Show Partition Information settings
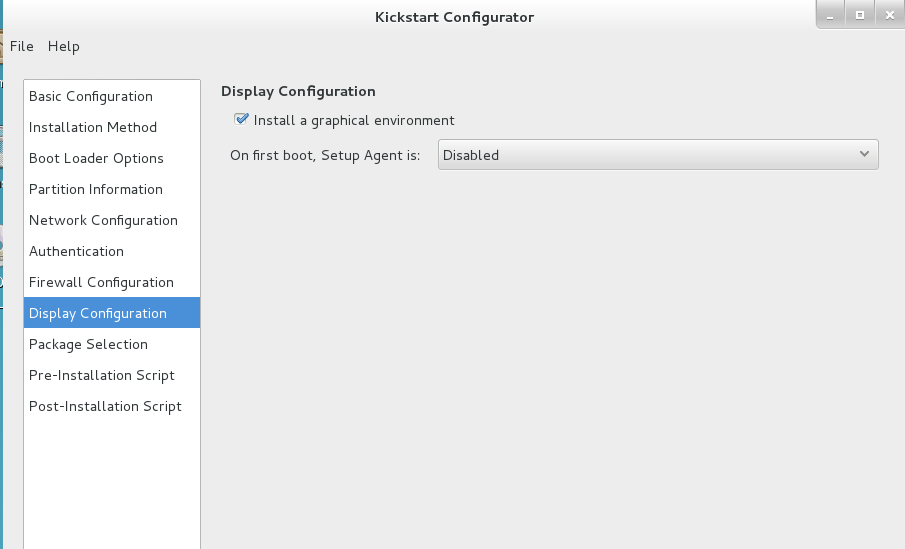Image resolution: width=905 pixels, height=549 pixels. pyautogui.click(x=96, y=189)
